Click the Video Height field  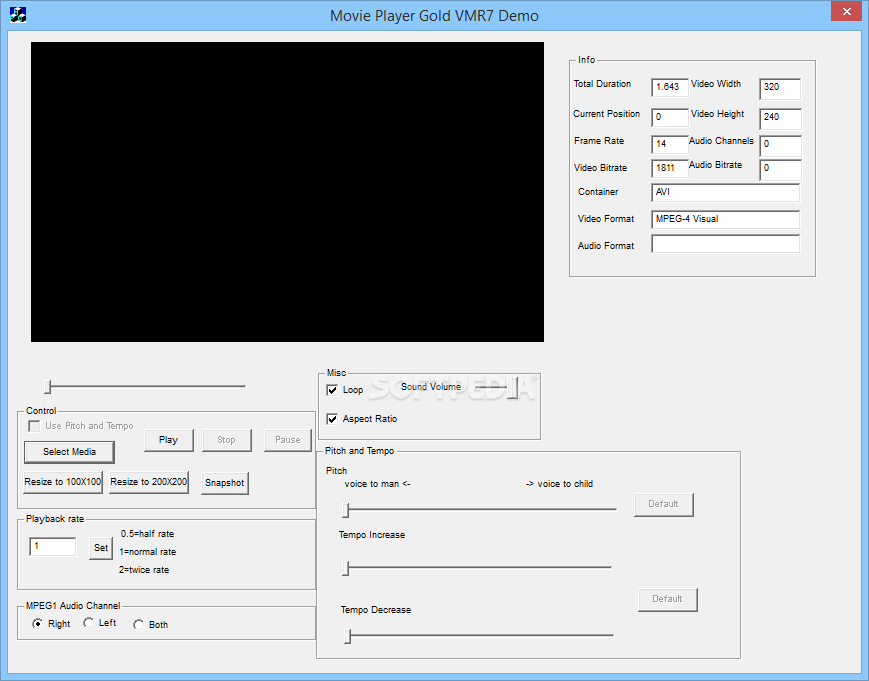(780, 119)
